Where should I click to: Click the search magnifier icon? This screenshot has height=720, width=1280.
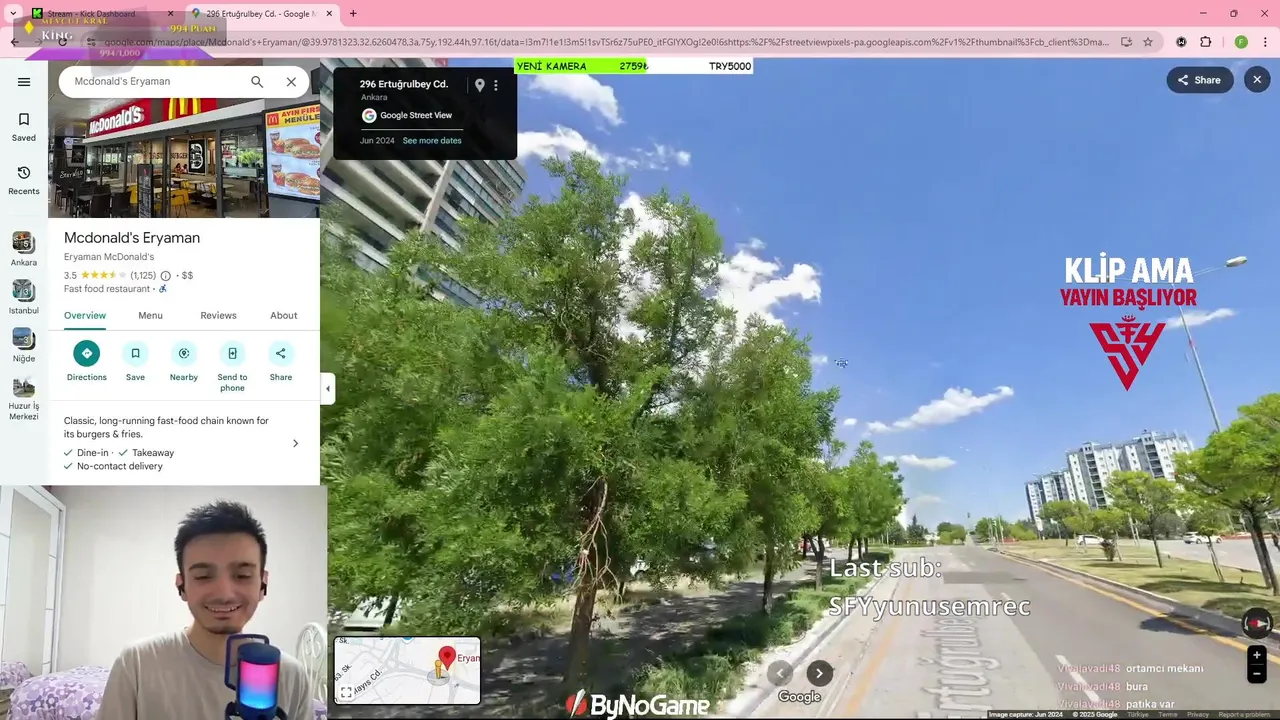pos(257,82)
